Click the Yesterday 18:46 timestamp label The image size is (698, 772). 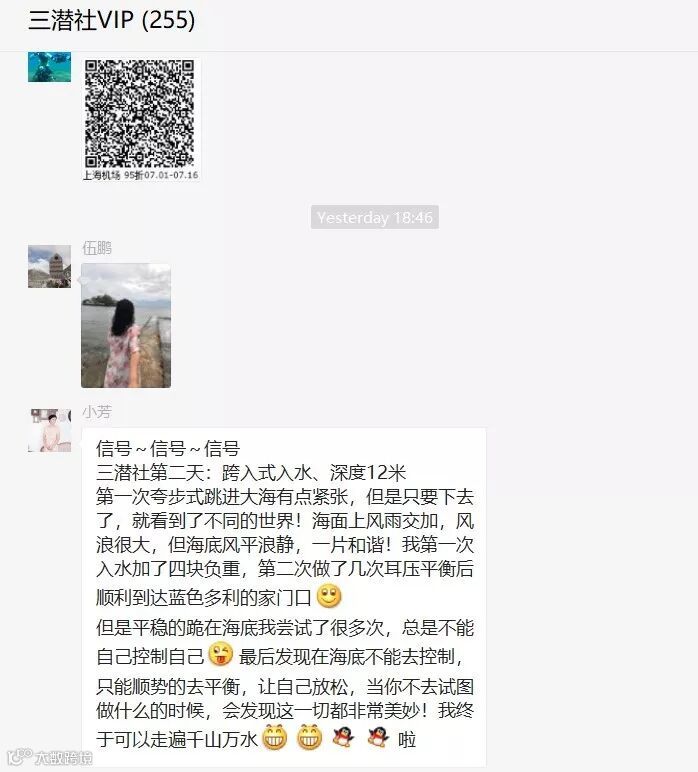(375, 217)
